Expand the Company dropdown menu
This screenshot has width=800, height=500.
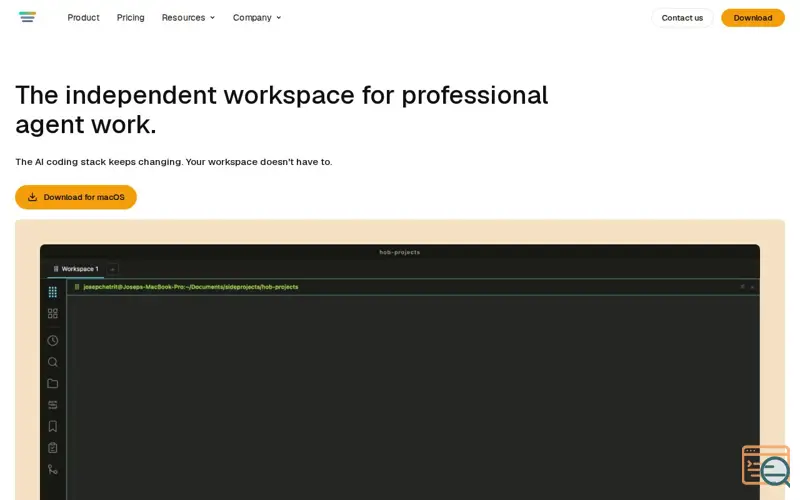tap(257, 17)
